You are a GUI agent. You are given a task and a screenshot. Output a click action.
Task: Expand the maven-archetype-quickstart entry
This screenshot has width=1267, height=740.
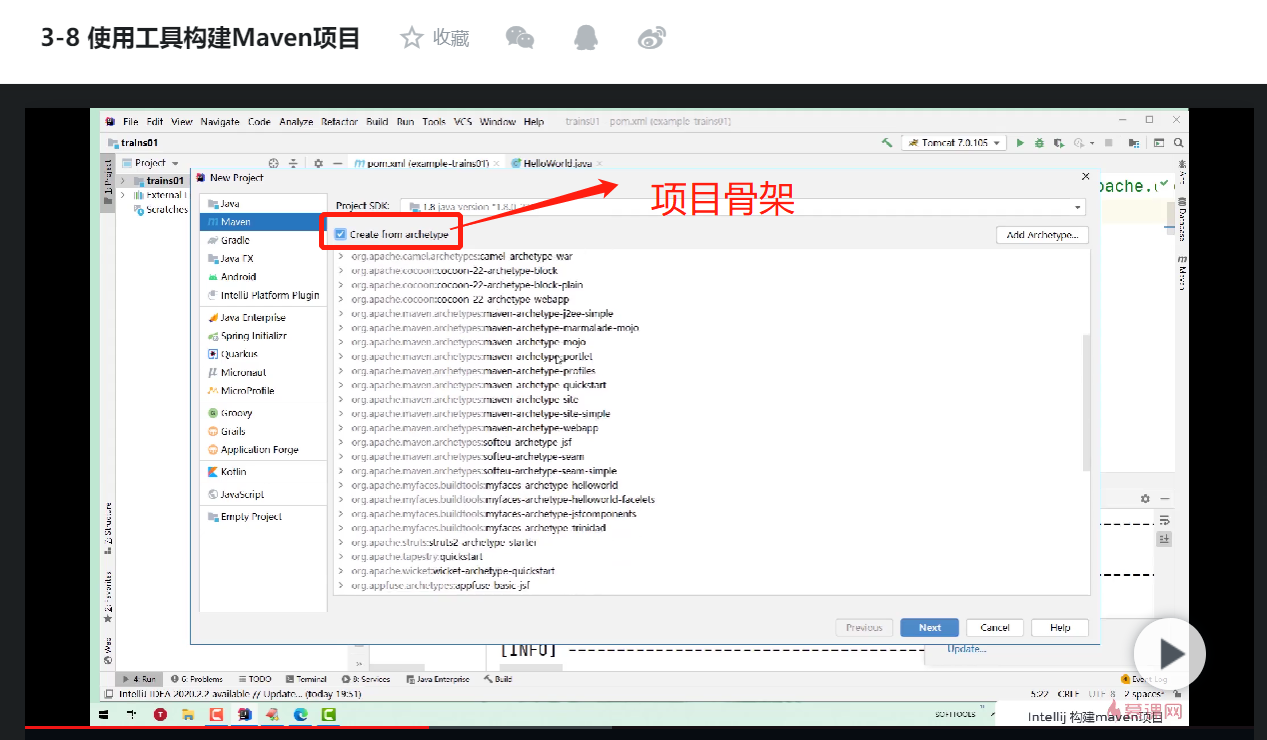pyautogui.click(x=341, y=385)
